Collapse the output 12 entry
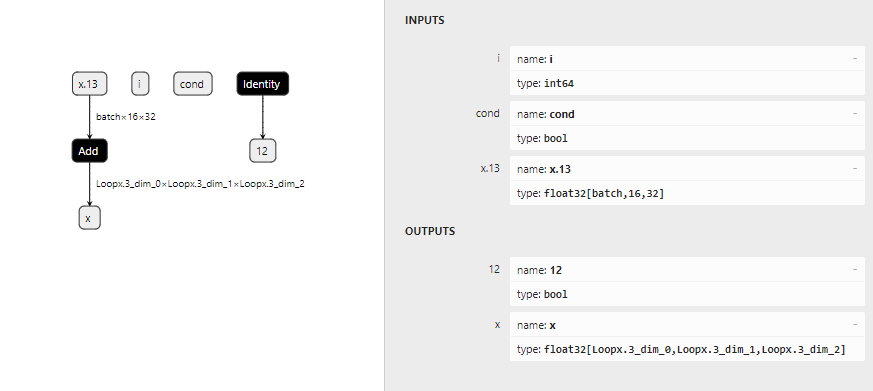This screenshot has height=391, width=873. tap(855, 270)
